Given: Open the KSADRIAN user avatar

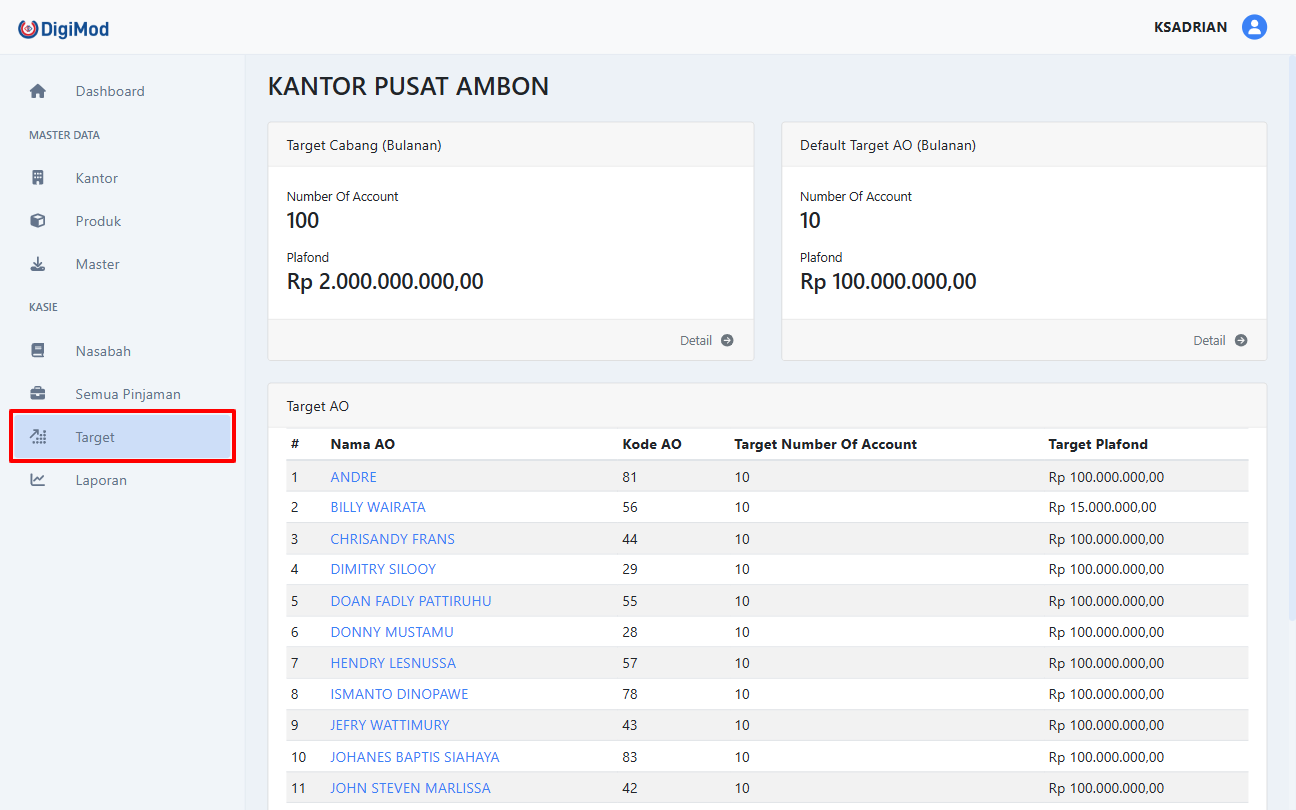Looking at the screenshot, I should (1254, 27).
